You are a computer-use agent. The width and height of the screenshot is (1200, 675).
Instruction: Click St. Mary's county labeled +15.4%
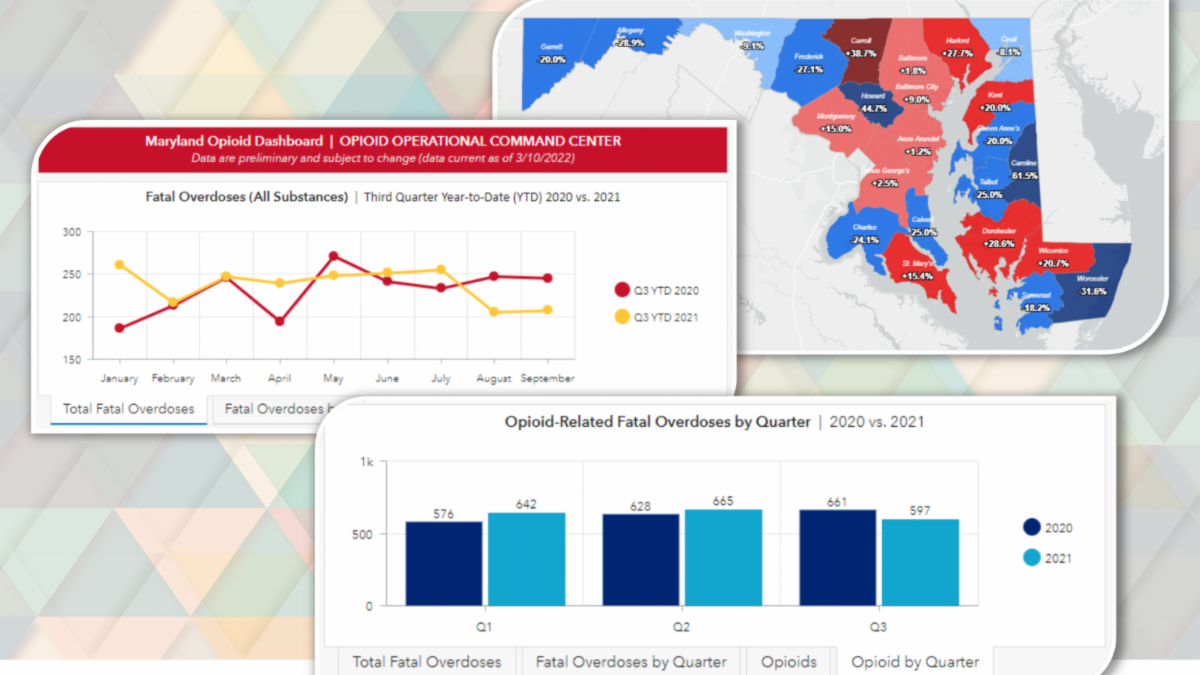point(915,270)
